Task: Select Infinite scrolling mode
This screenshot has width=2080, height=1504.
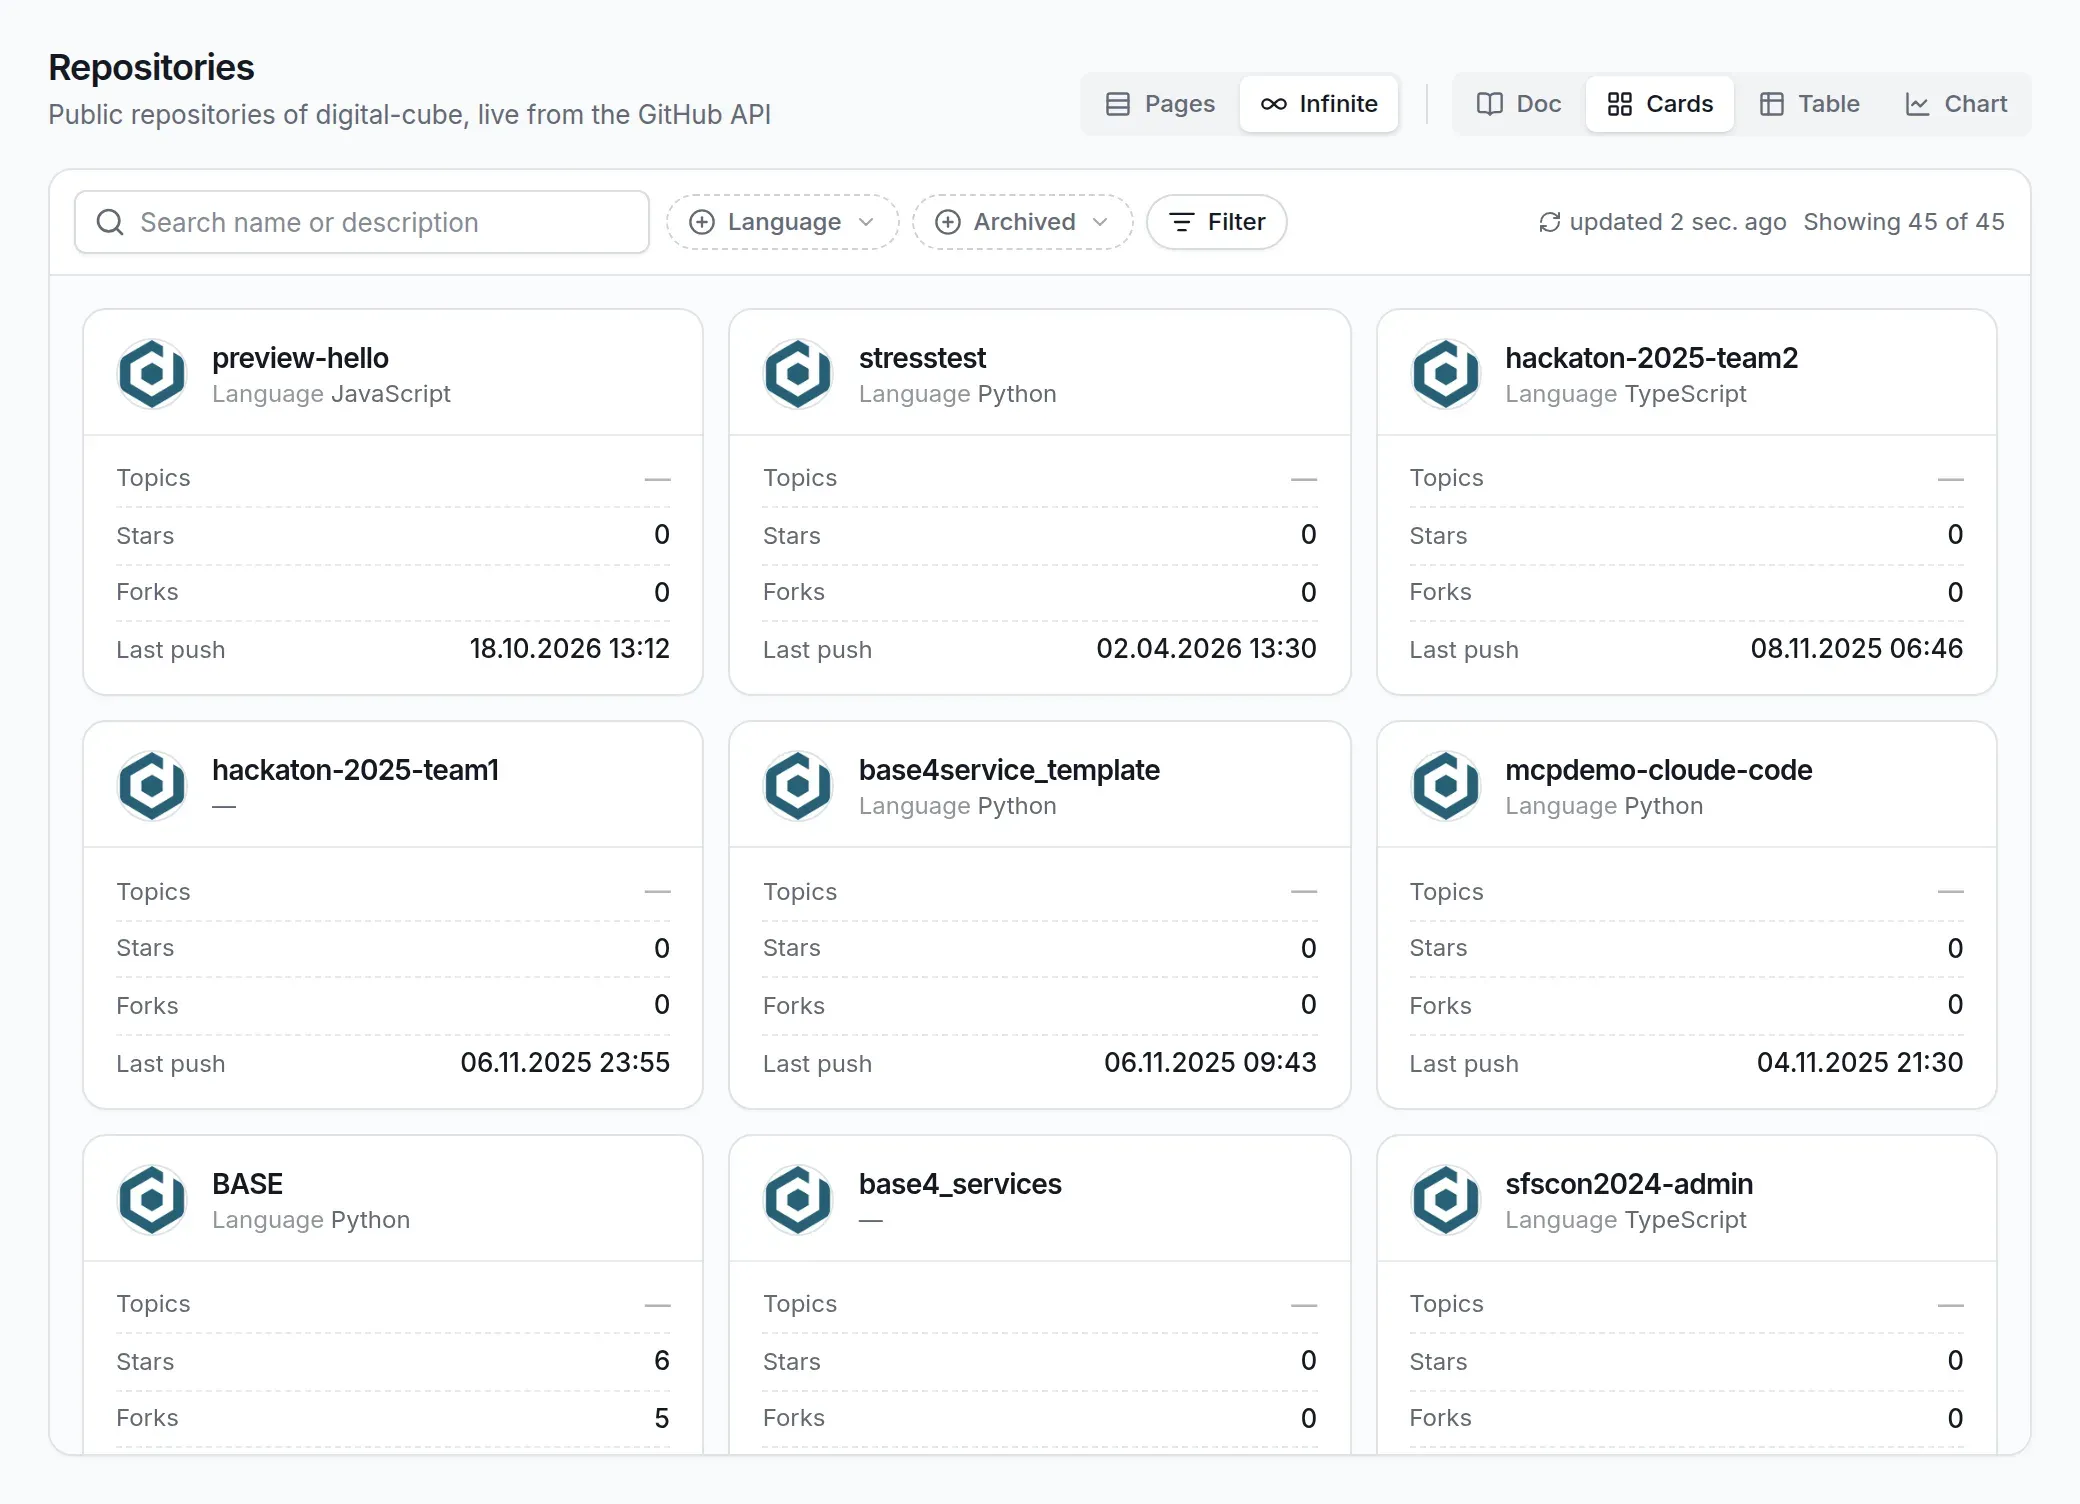Action: (x=1319, y=104)
